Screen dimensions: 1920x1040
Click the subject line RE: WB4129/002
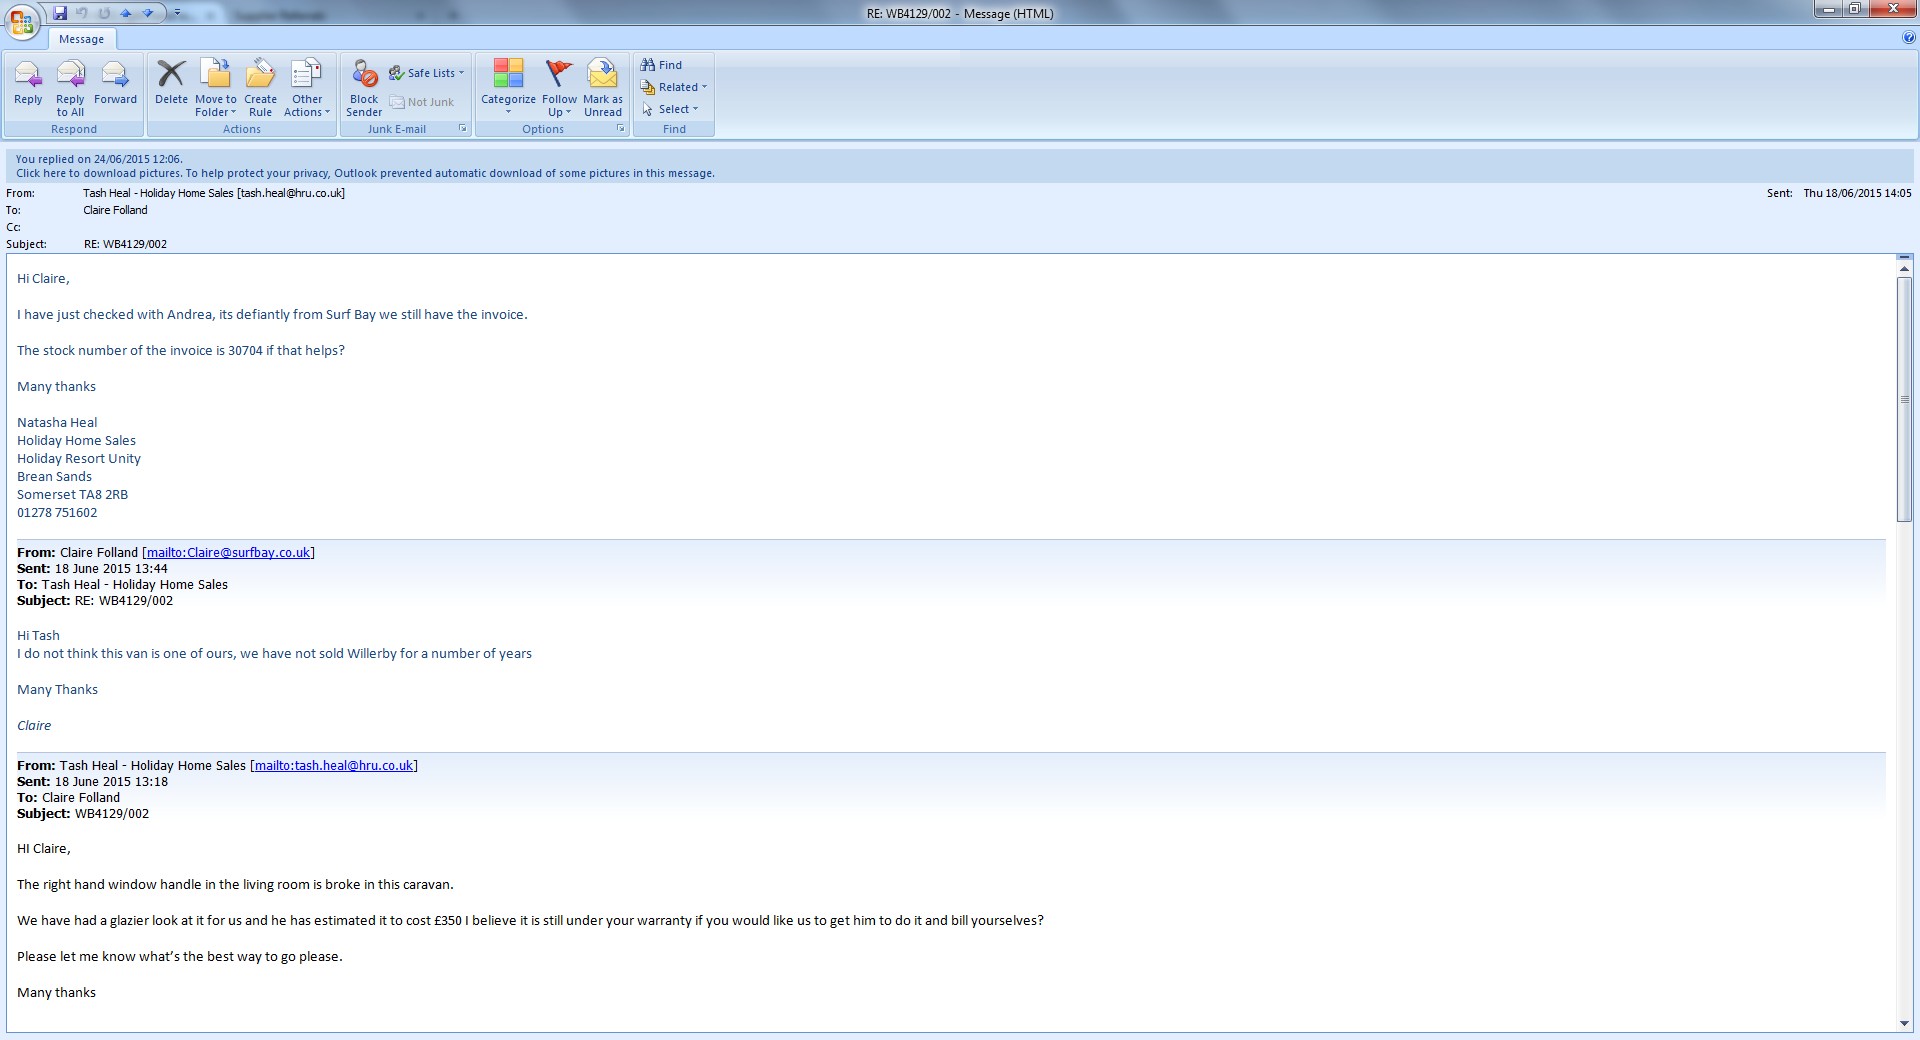pyautogui.click(x=125, y=244)
